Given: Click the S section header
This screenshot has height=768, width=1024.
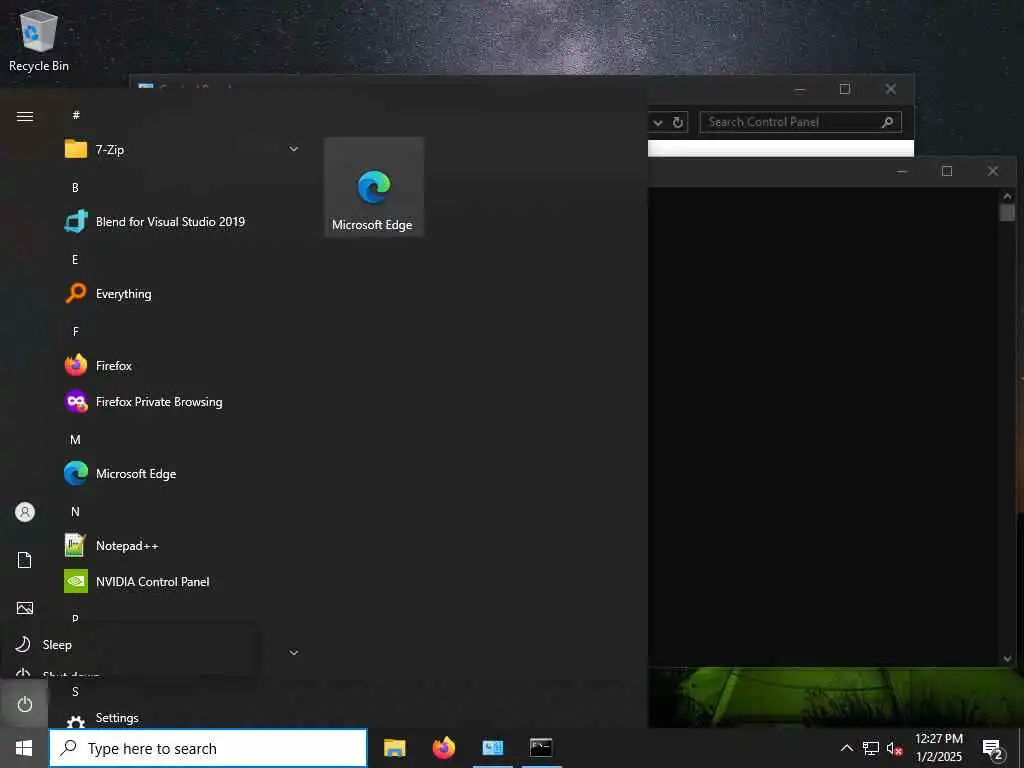Looking at the screenshot, I should 75,692.
